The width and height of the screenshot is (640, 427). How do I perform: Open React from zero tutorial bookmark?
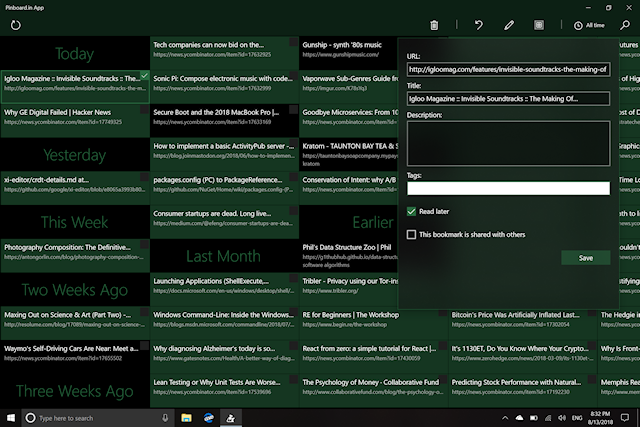click(373, 357)
